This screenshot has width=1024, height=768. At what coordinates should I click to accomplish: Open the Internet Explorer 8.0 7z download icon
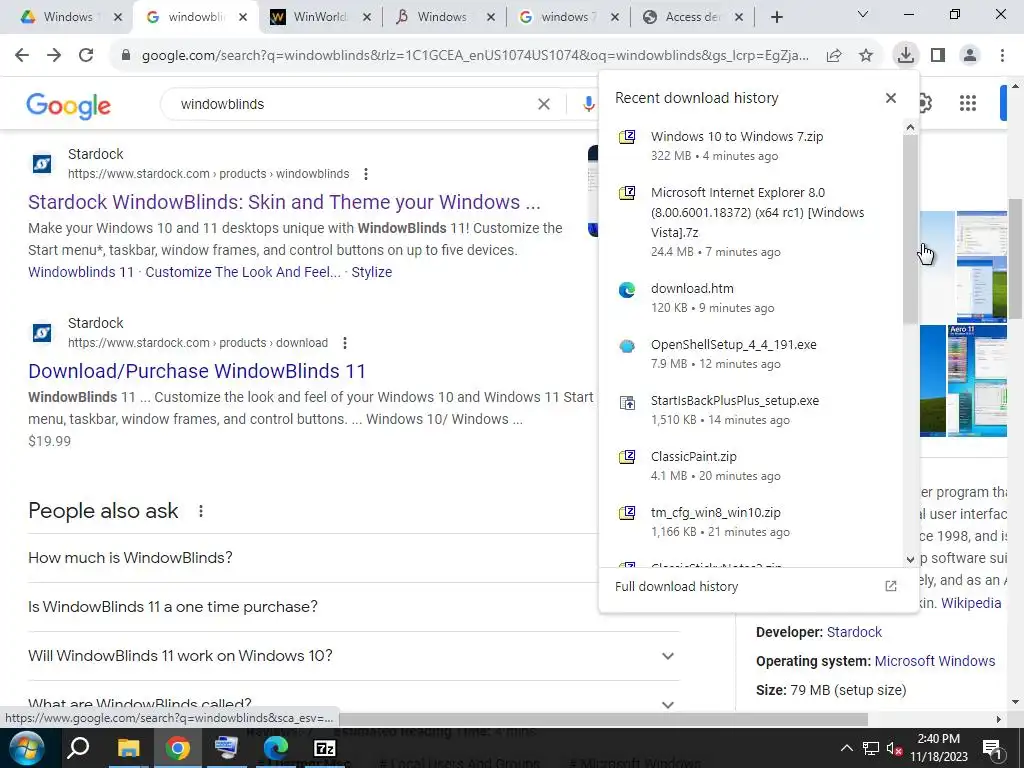click(627, 193)
